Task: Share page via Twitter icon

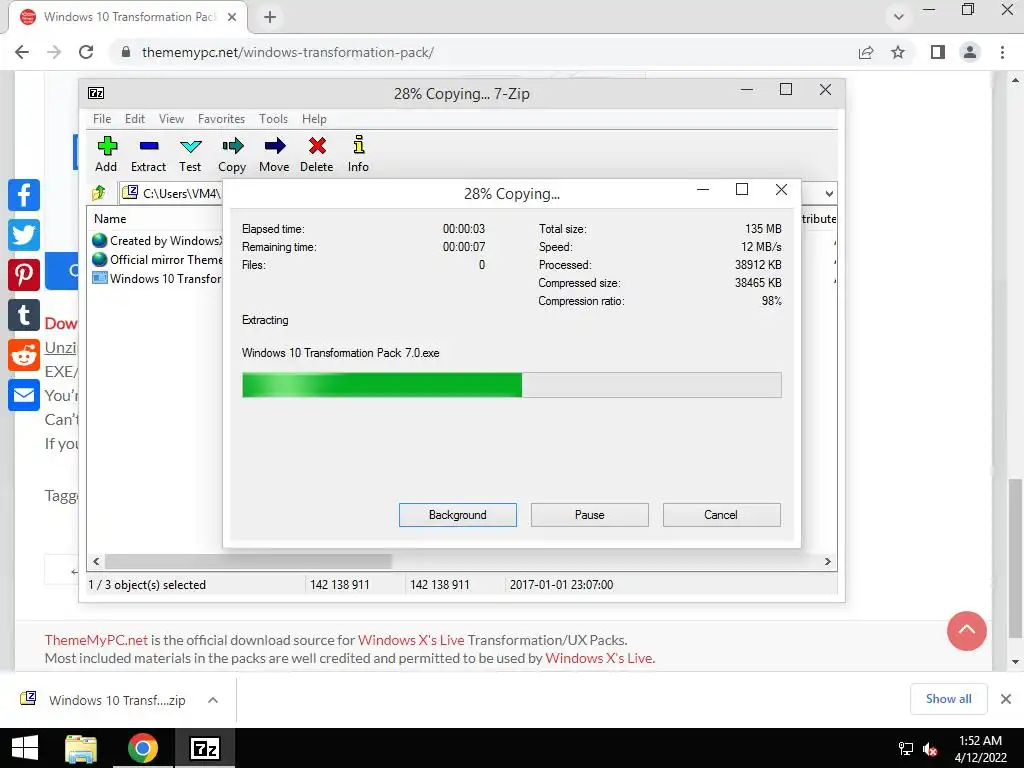Action: point(24,234)
